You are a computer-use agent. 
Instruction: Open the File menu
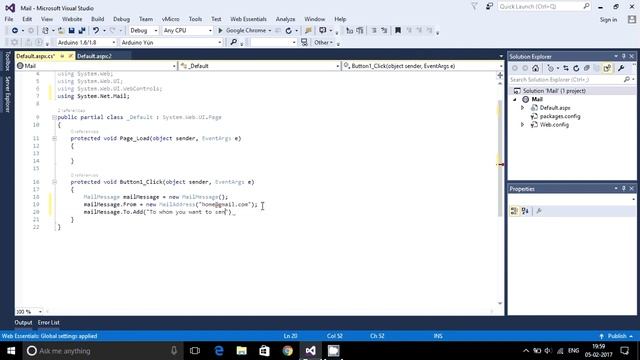click(9, 19)
